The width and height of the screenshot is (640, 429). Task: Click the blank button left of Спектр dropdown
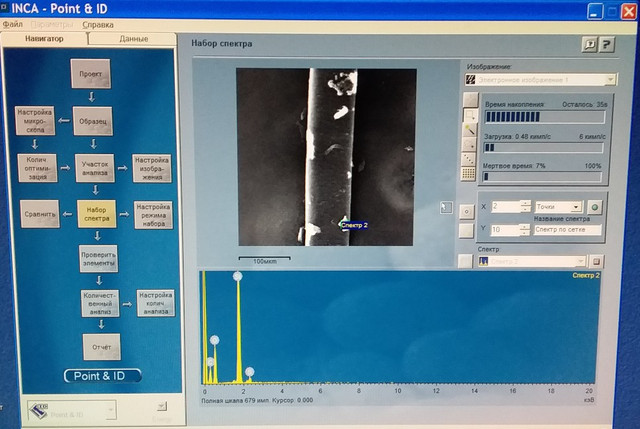[464, 261]
